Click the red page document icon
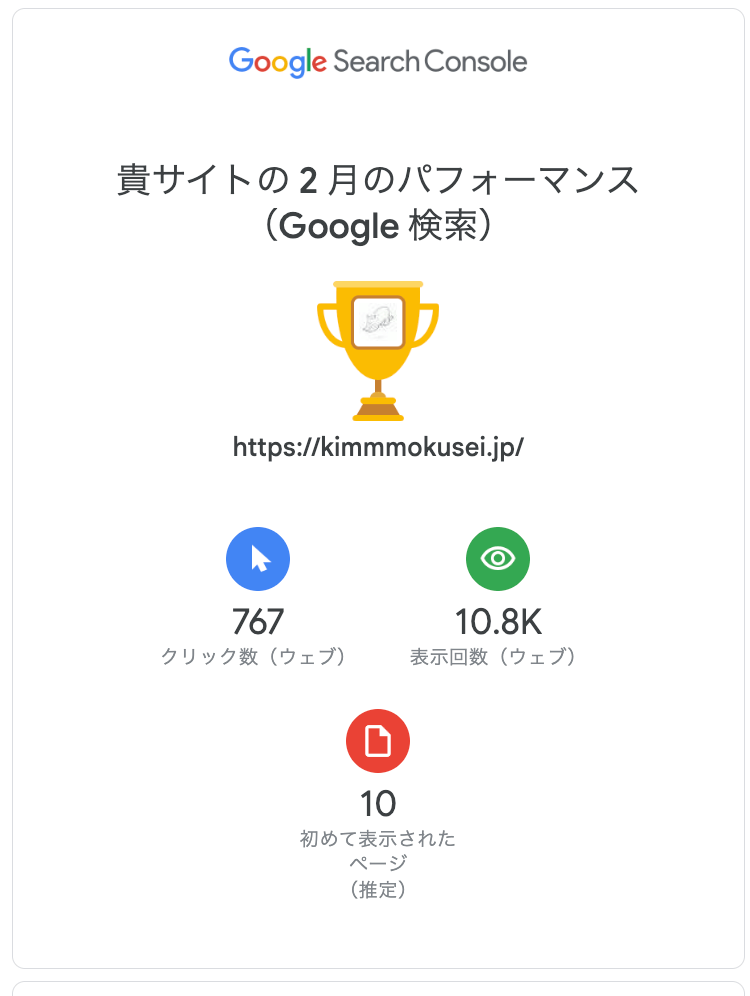 pyautogui.click(x=378, y=741)
